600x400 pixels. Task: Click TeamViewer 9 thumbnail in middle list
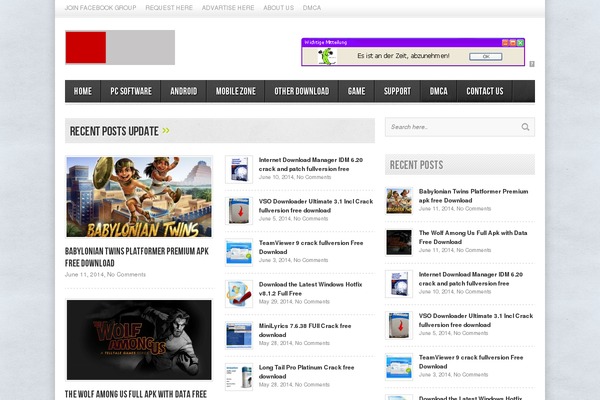pyautogui.click(x=239, y=252)
